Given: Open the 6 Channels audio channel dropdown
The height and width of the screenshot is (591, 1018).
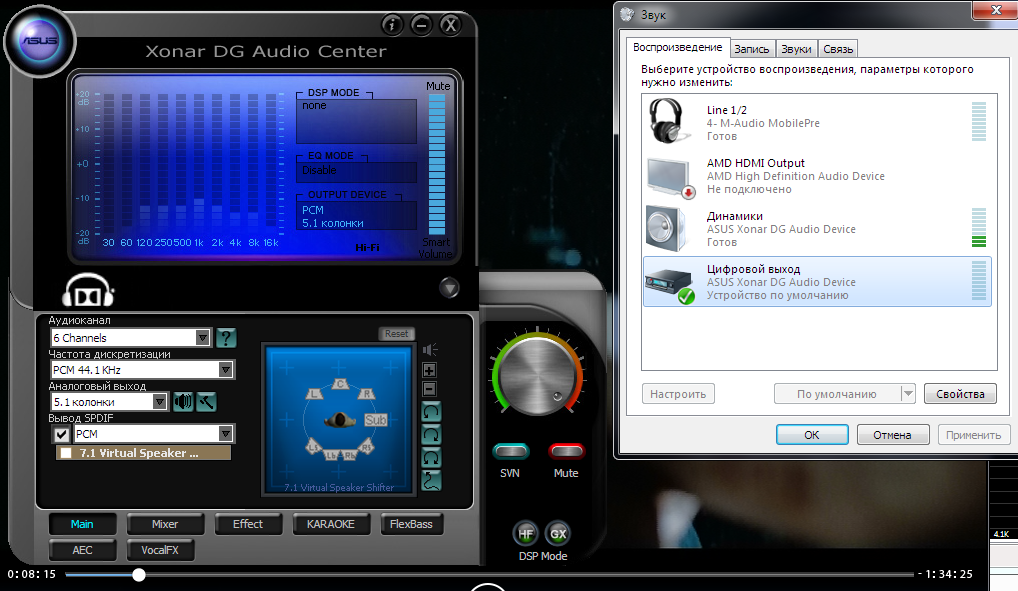Looking at the screenshot, I should 203,338.
